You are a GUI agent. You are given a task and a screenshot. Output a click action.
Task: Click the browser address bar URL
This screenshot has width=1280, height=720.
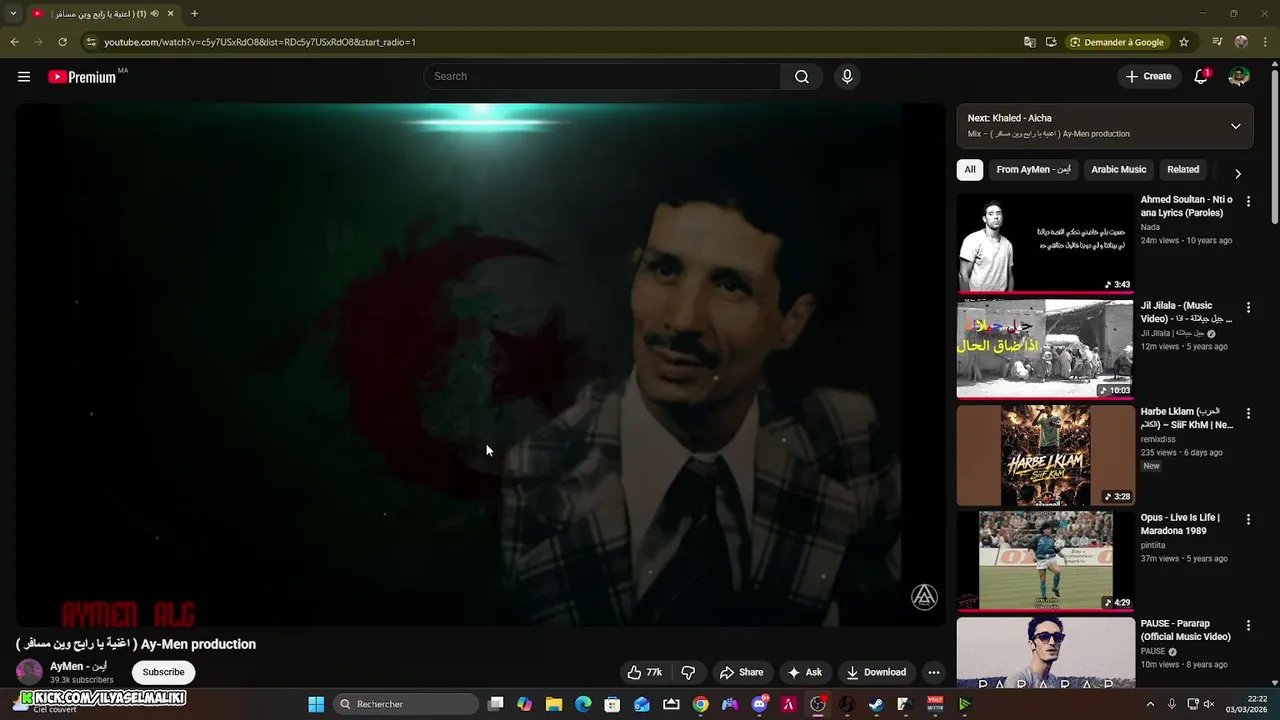(x=260, y=42)
